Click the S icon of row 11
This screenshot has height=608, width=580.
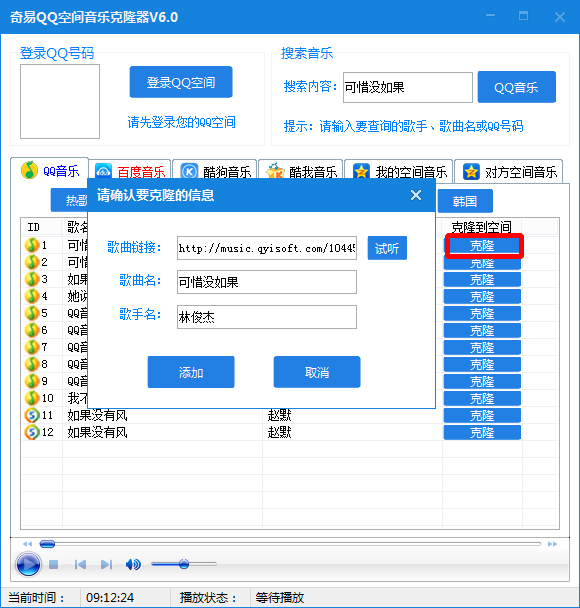[x=32, y=415]
